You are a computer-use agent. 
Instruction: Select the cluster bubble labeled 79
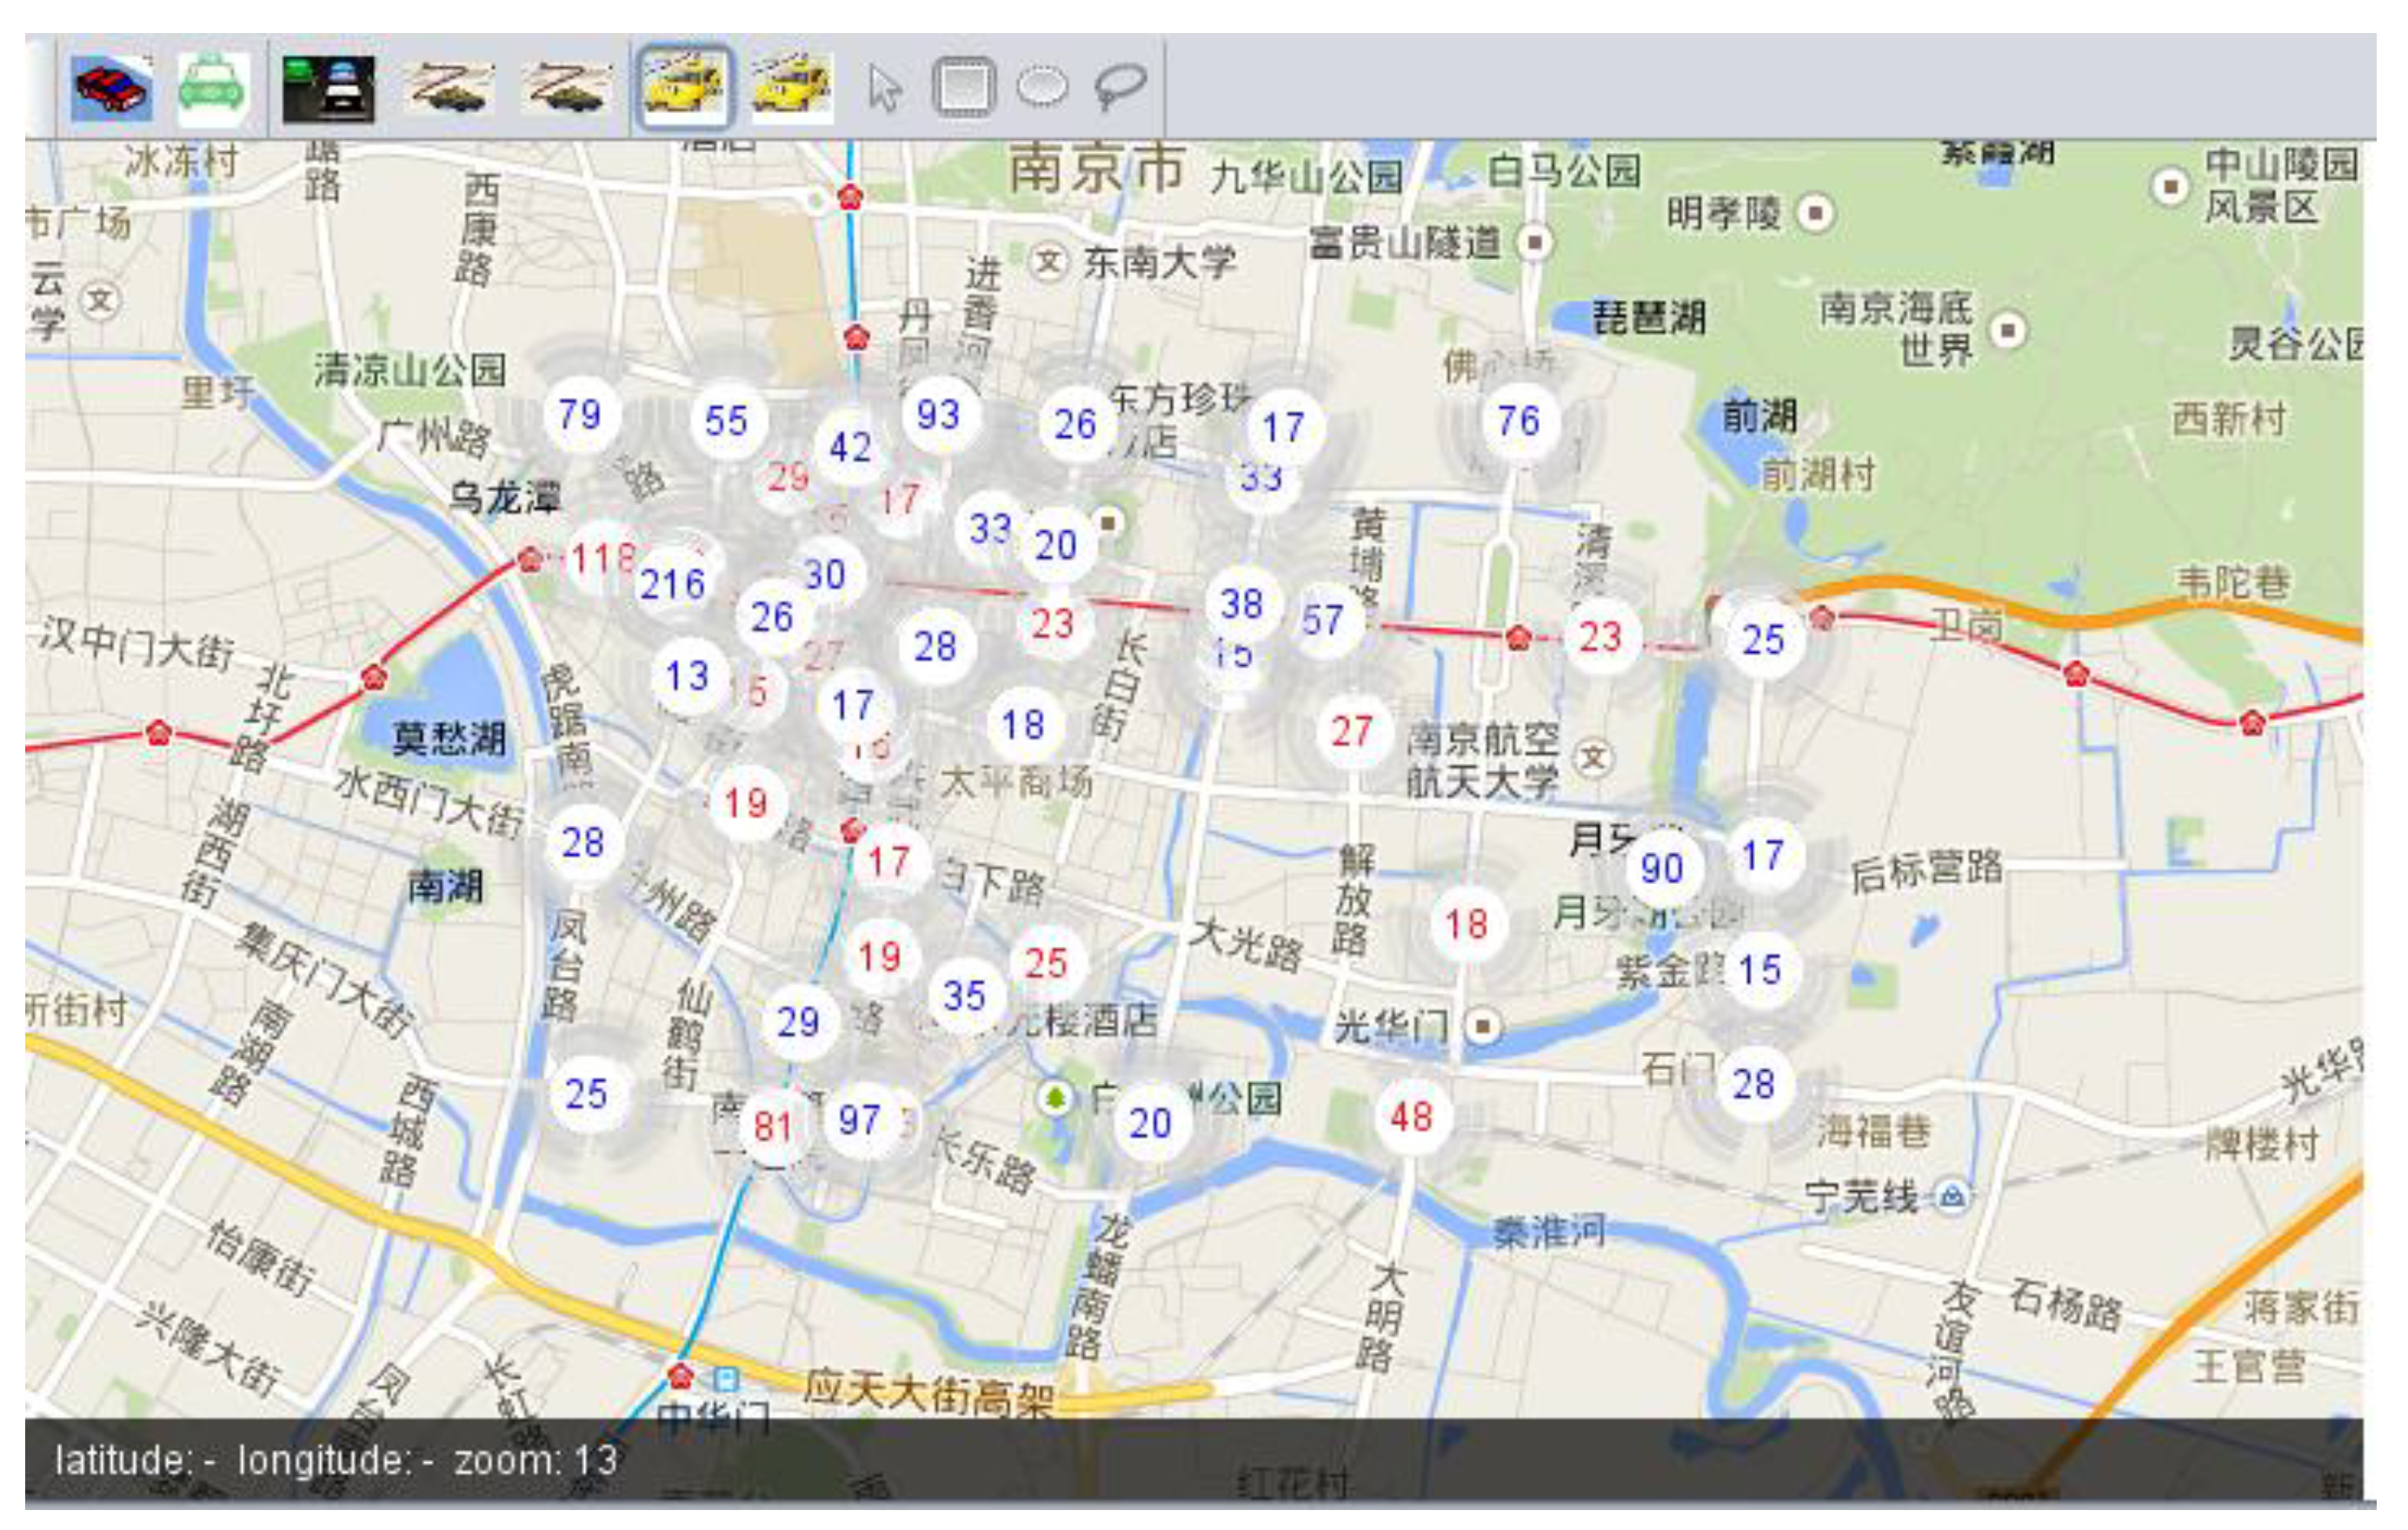(x=580, y=414)
